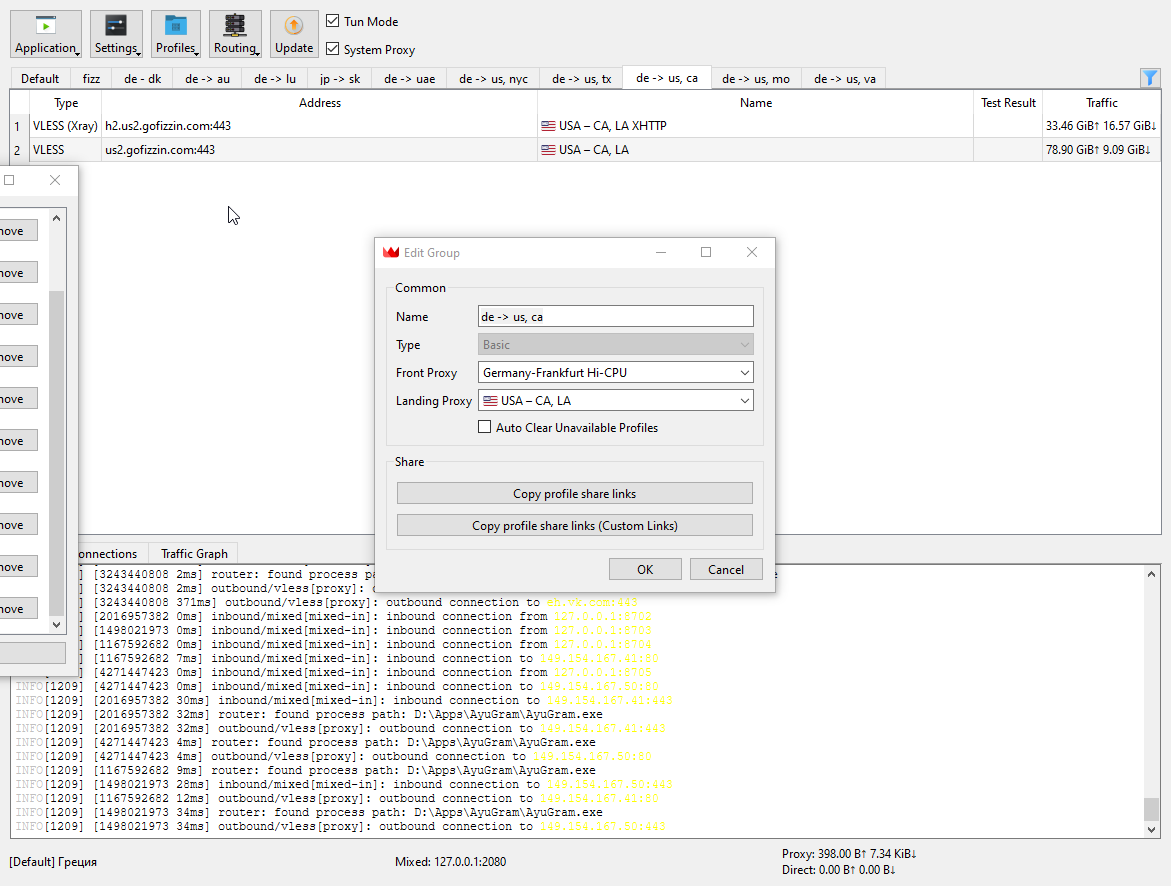Open the Traffic Graph tab
Viewport: 1171px width, 886px height.
click(x=194, y=554)
